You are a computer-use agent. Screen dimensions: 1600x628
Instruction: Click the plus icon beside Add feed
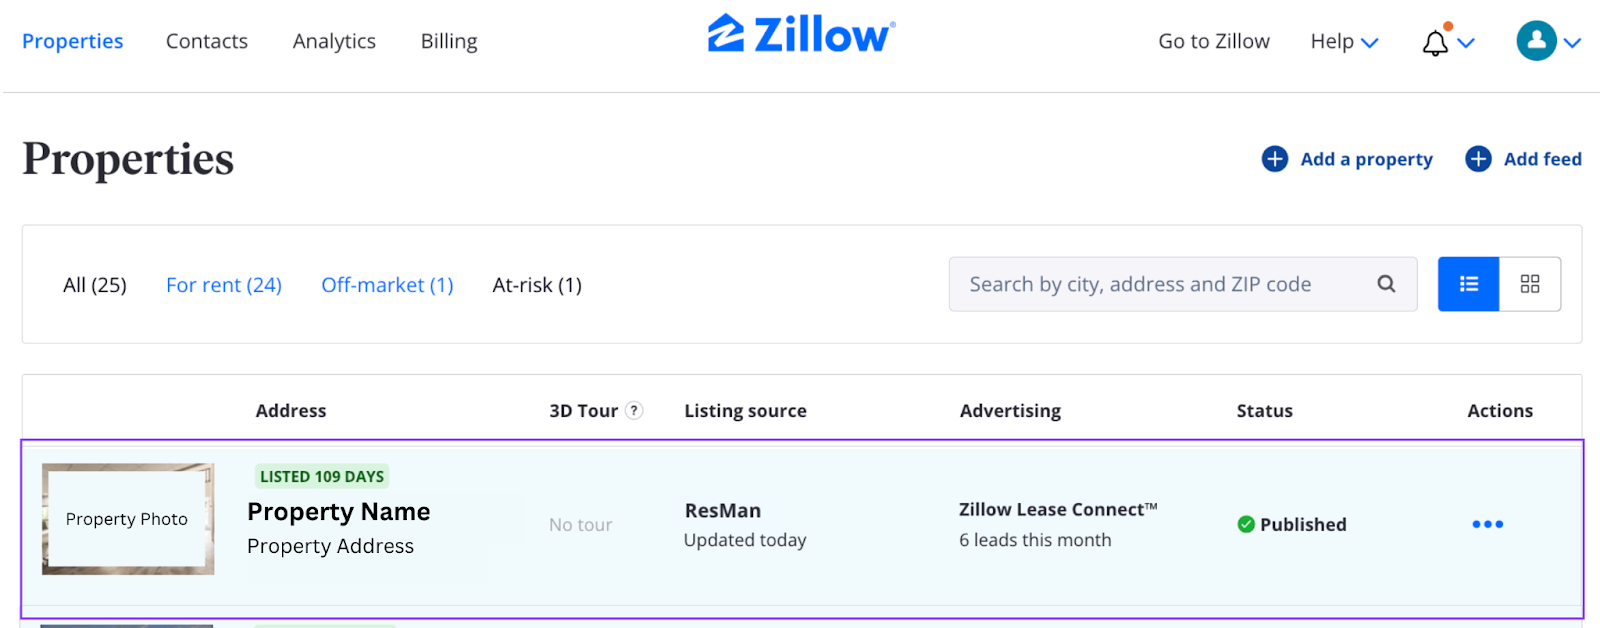tap(1478, 159)
